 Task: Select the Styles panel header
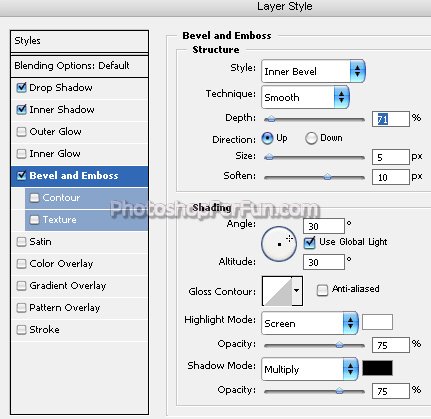coord(79,41)
